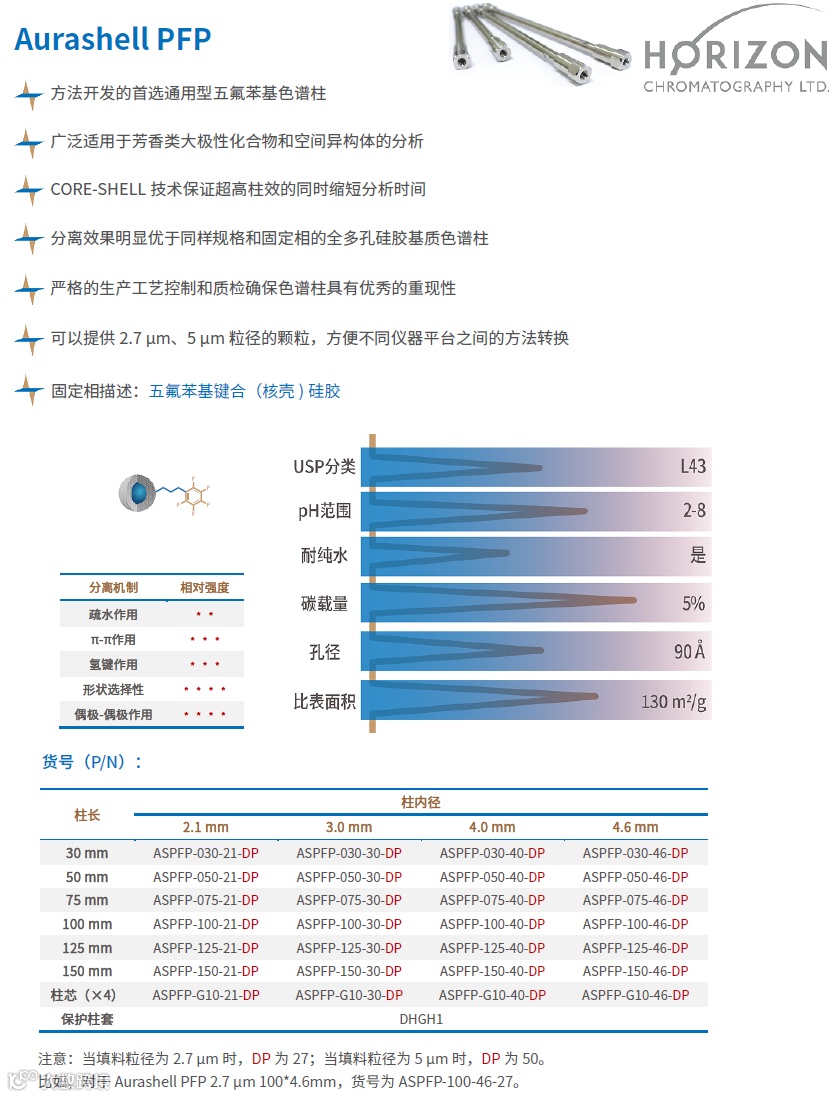Click the 100 mm row label
This screenshot has width=836, height=1097.
(x=87, y=924)
